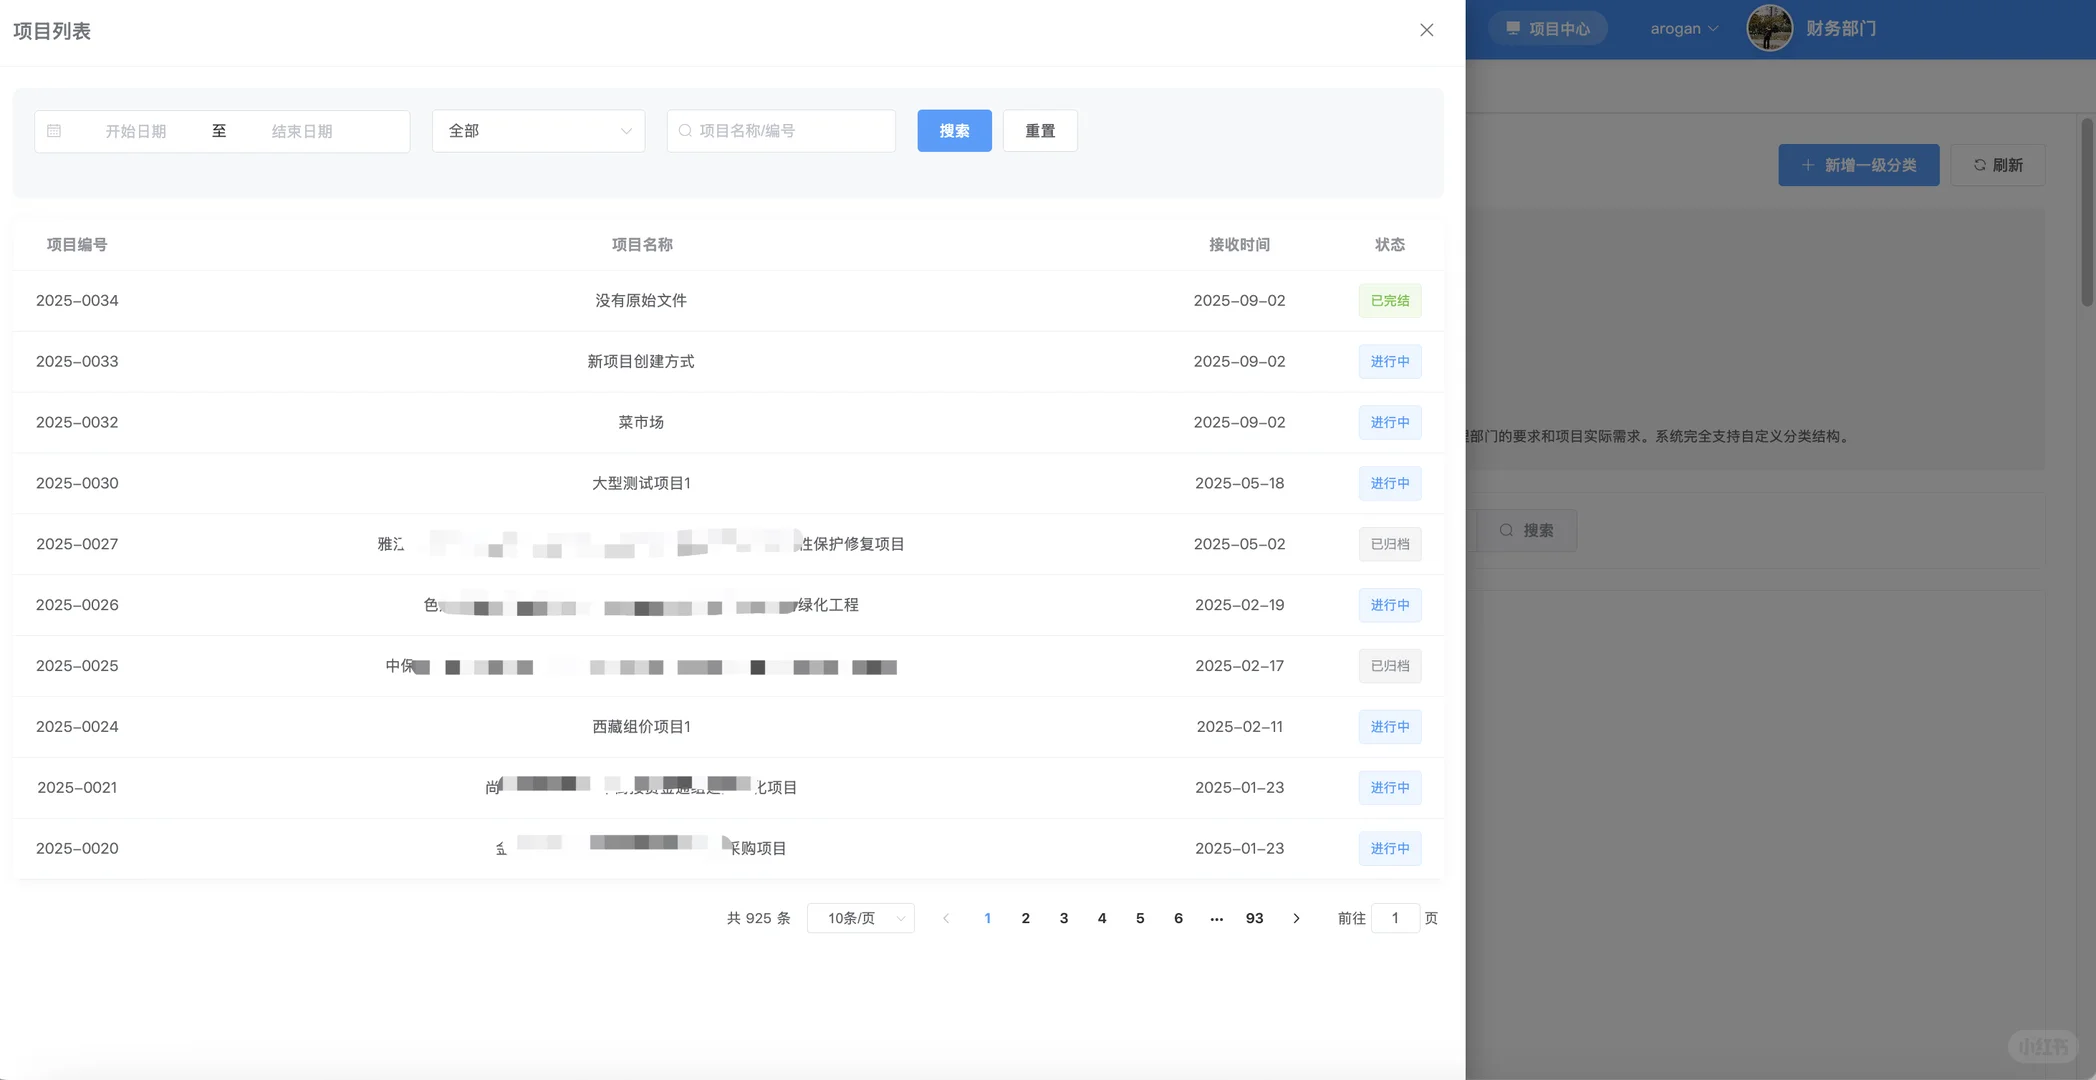Click the plus icon on 新增一级分类 button
The image size is (2096, 1080).
[x=1806, y=165]
